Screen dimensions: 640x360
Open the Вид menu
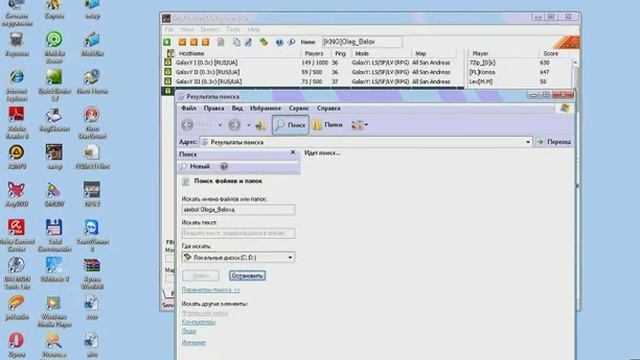[237, 108]
